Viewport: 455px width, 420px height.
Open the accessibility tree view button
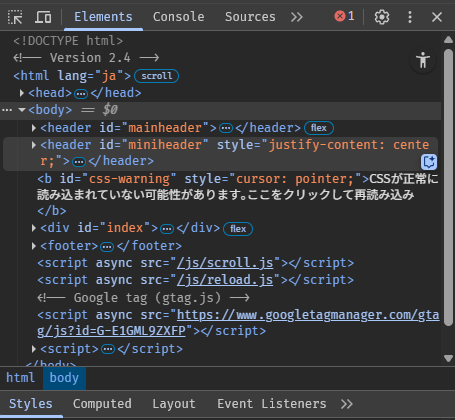click(423, 60)
